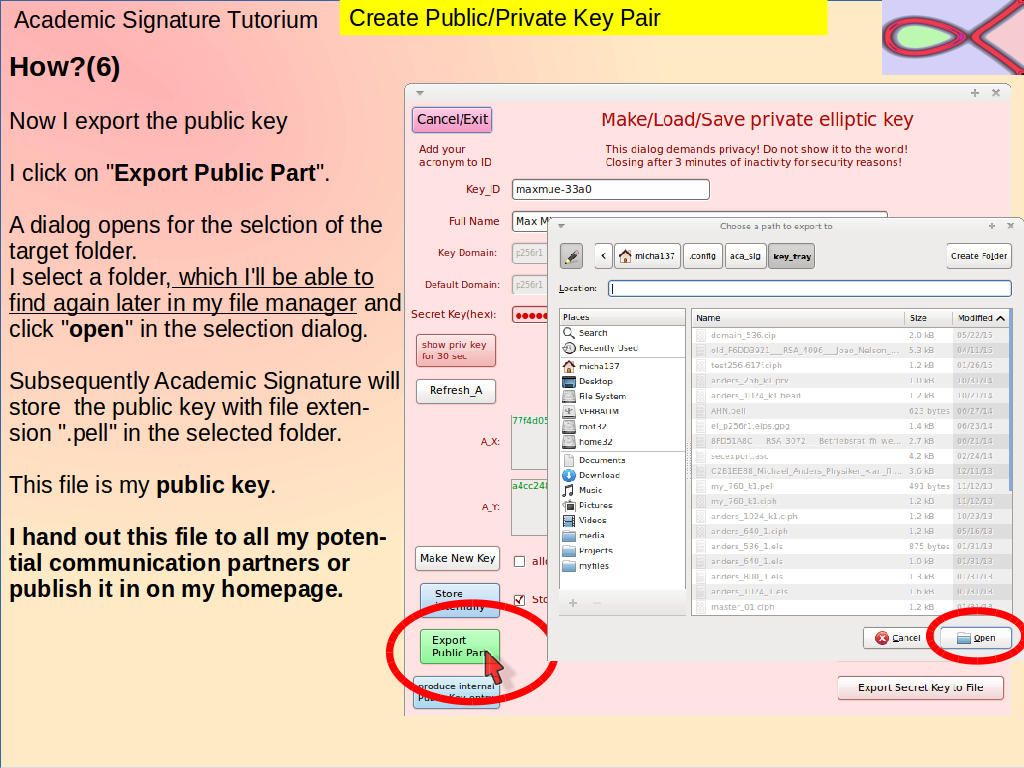1024x768 pixels.
Task: Open micha137 home folder in Places sidebar
Action: click(598, 366)
